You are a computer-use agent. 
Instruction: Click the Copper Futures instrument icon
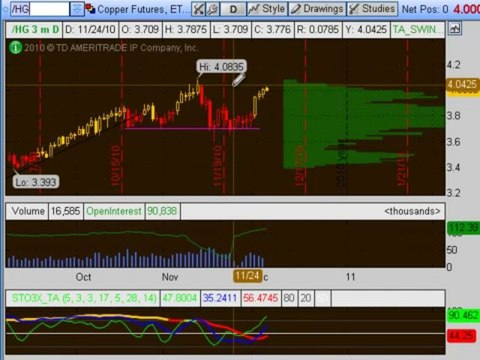click(90, 9)
